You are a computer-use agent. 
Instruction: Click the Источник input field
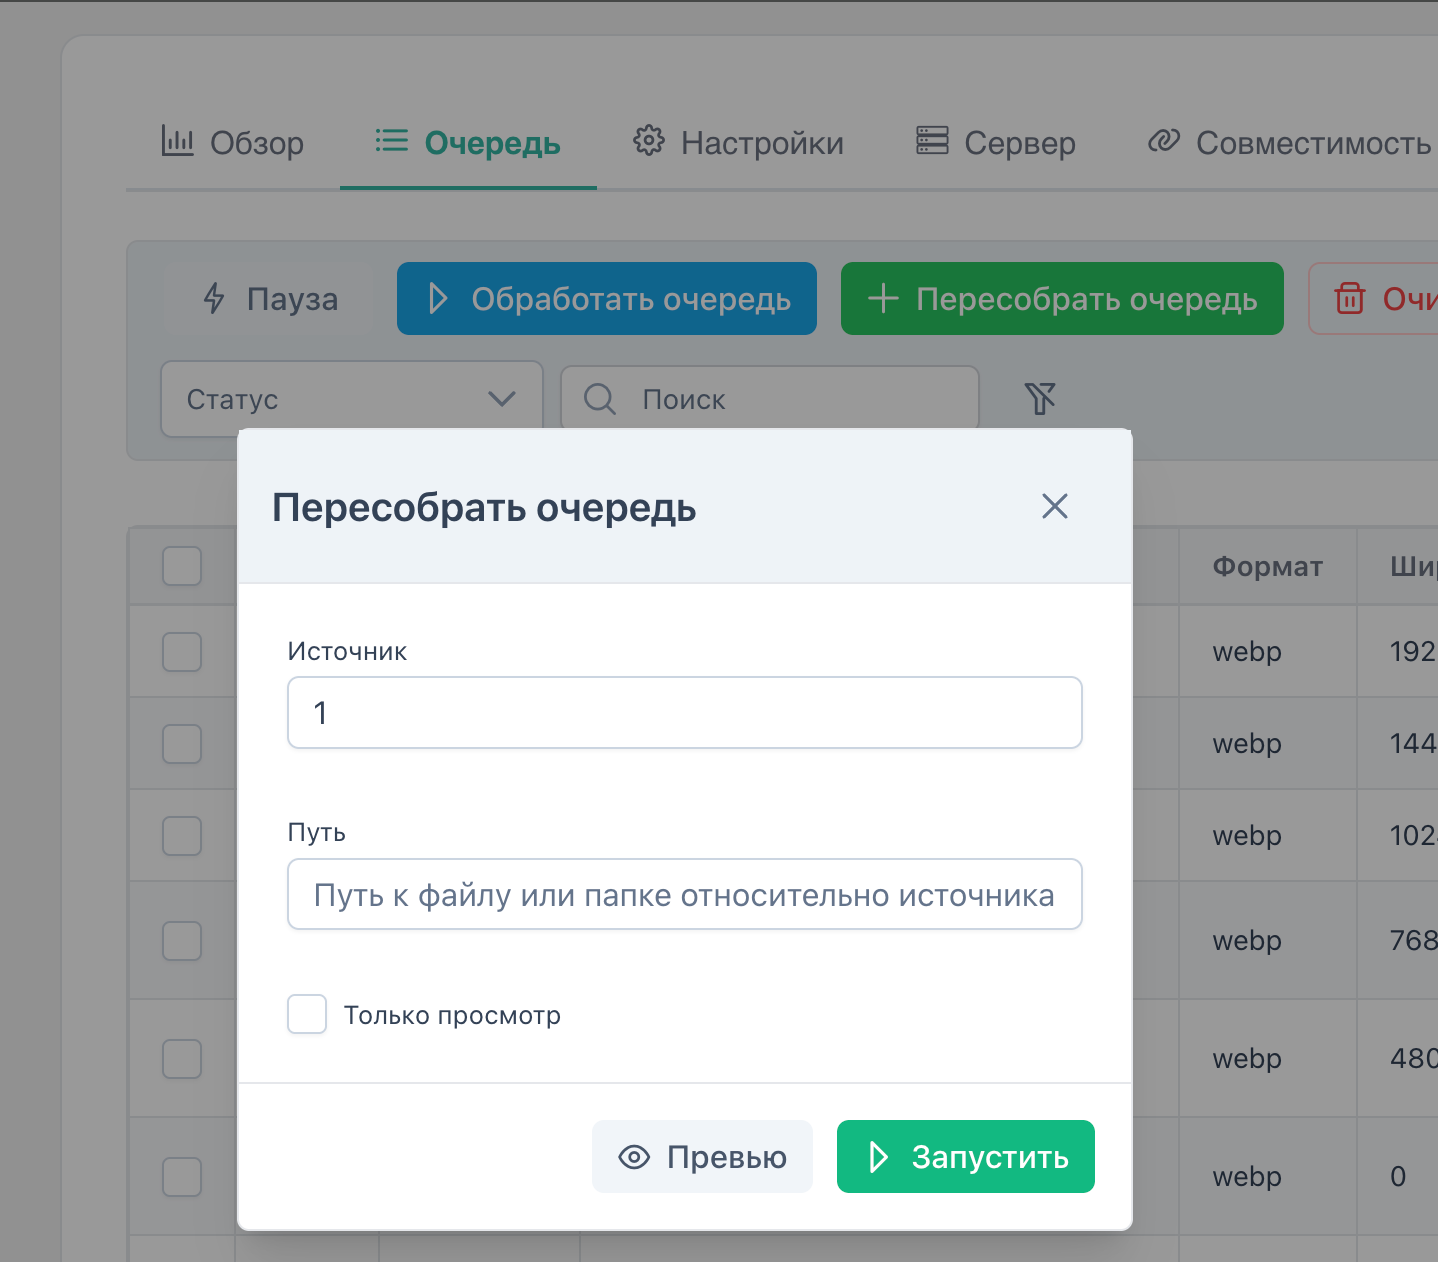coord(685,713)
